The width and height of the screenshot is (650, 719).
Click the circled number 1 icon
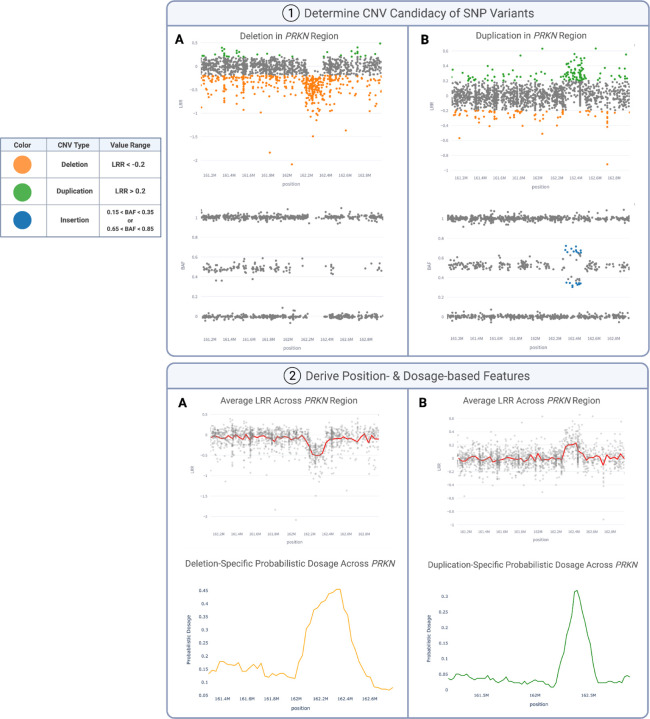click(291, 13)
